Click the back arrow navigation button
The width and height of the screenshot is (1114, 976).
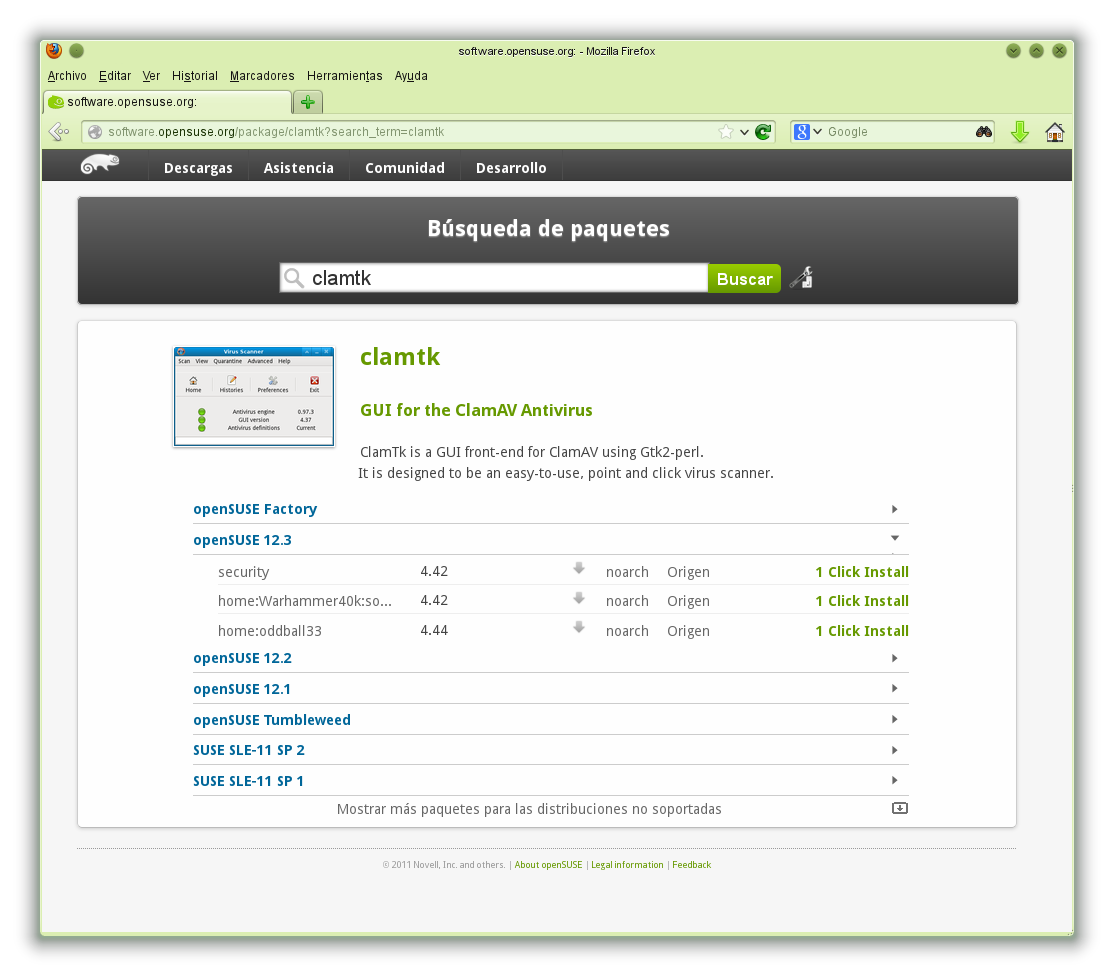[x=59, y=131]
